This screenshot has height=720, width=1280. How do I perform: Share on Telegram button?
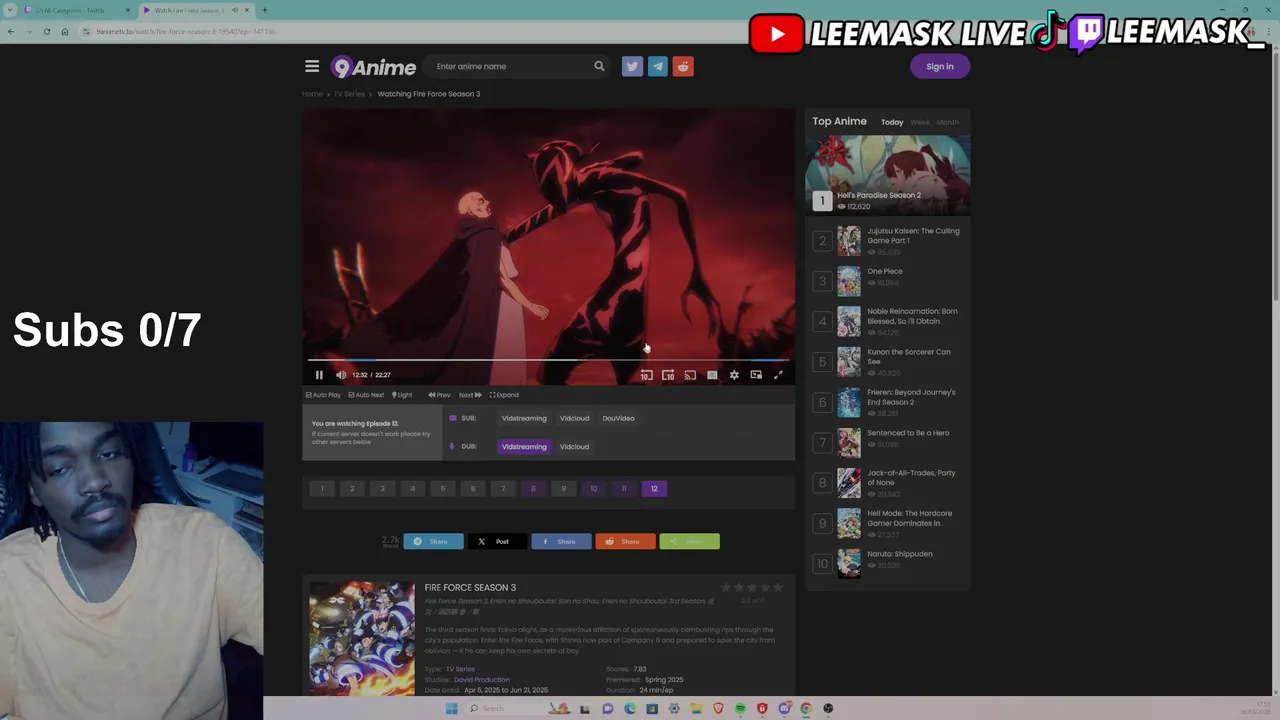tap(433, 542)
